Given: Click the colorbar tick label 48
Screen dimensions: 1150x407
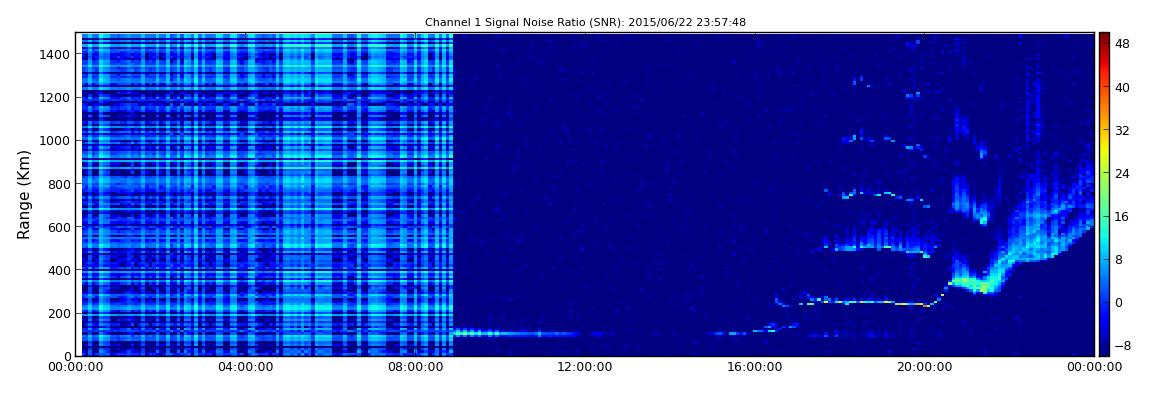Looking at the screenshot, I should coord(1122,44).
